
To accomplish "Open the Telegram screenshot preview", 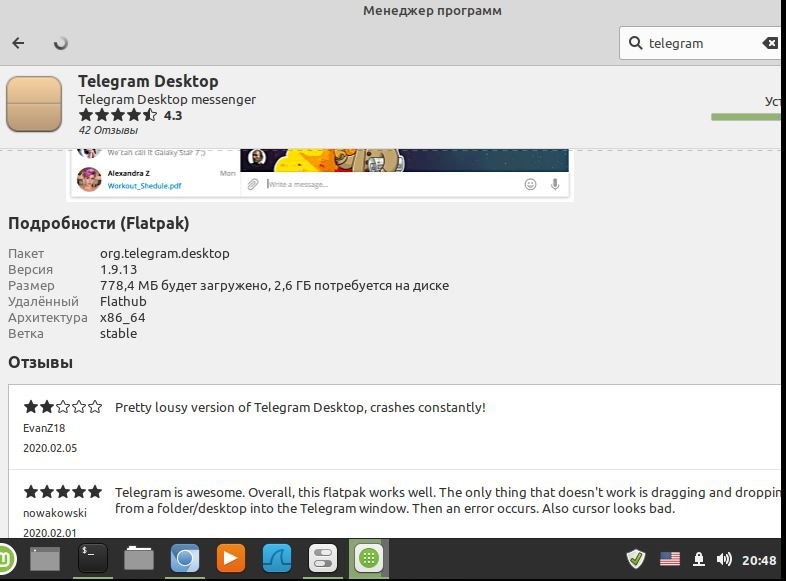I will (320, 173).
